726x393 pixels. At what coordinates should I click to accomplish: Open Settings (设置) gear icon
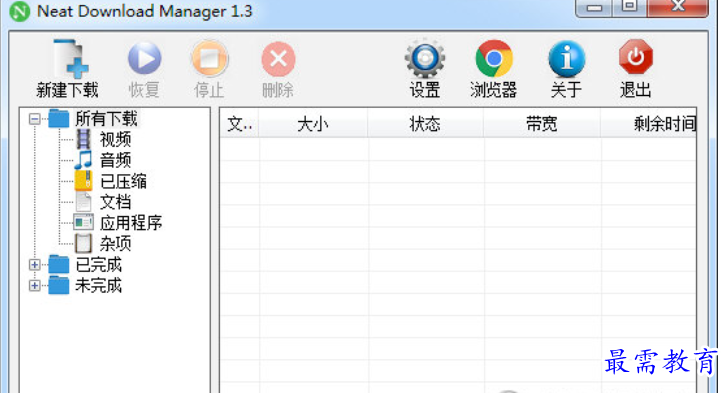coord(425,59)
